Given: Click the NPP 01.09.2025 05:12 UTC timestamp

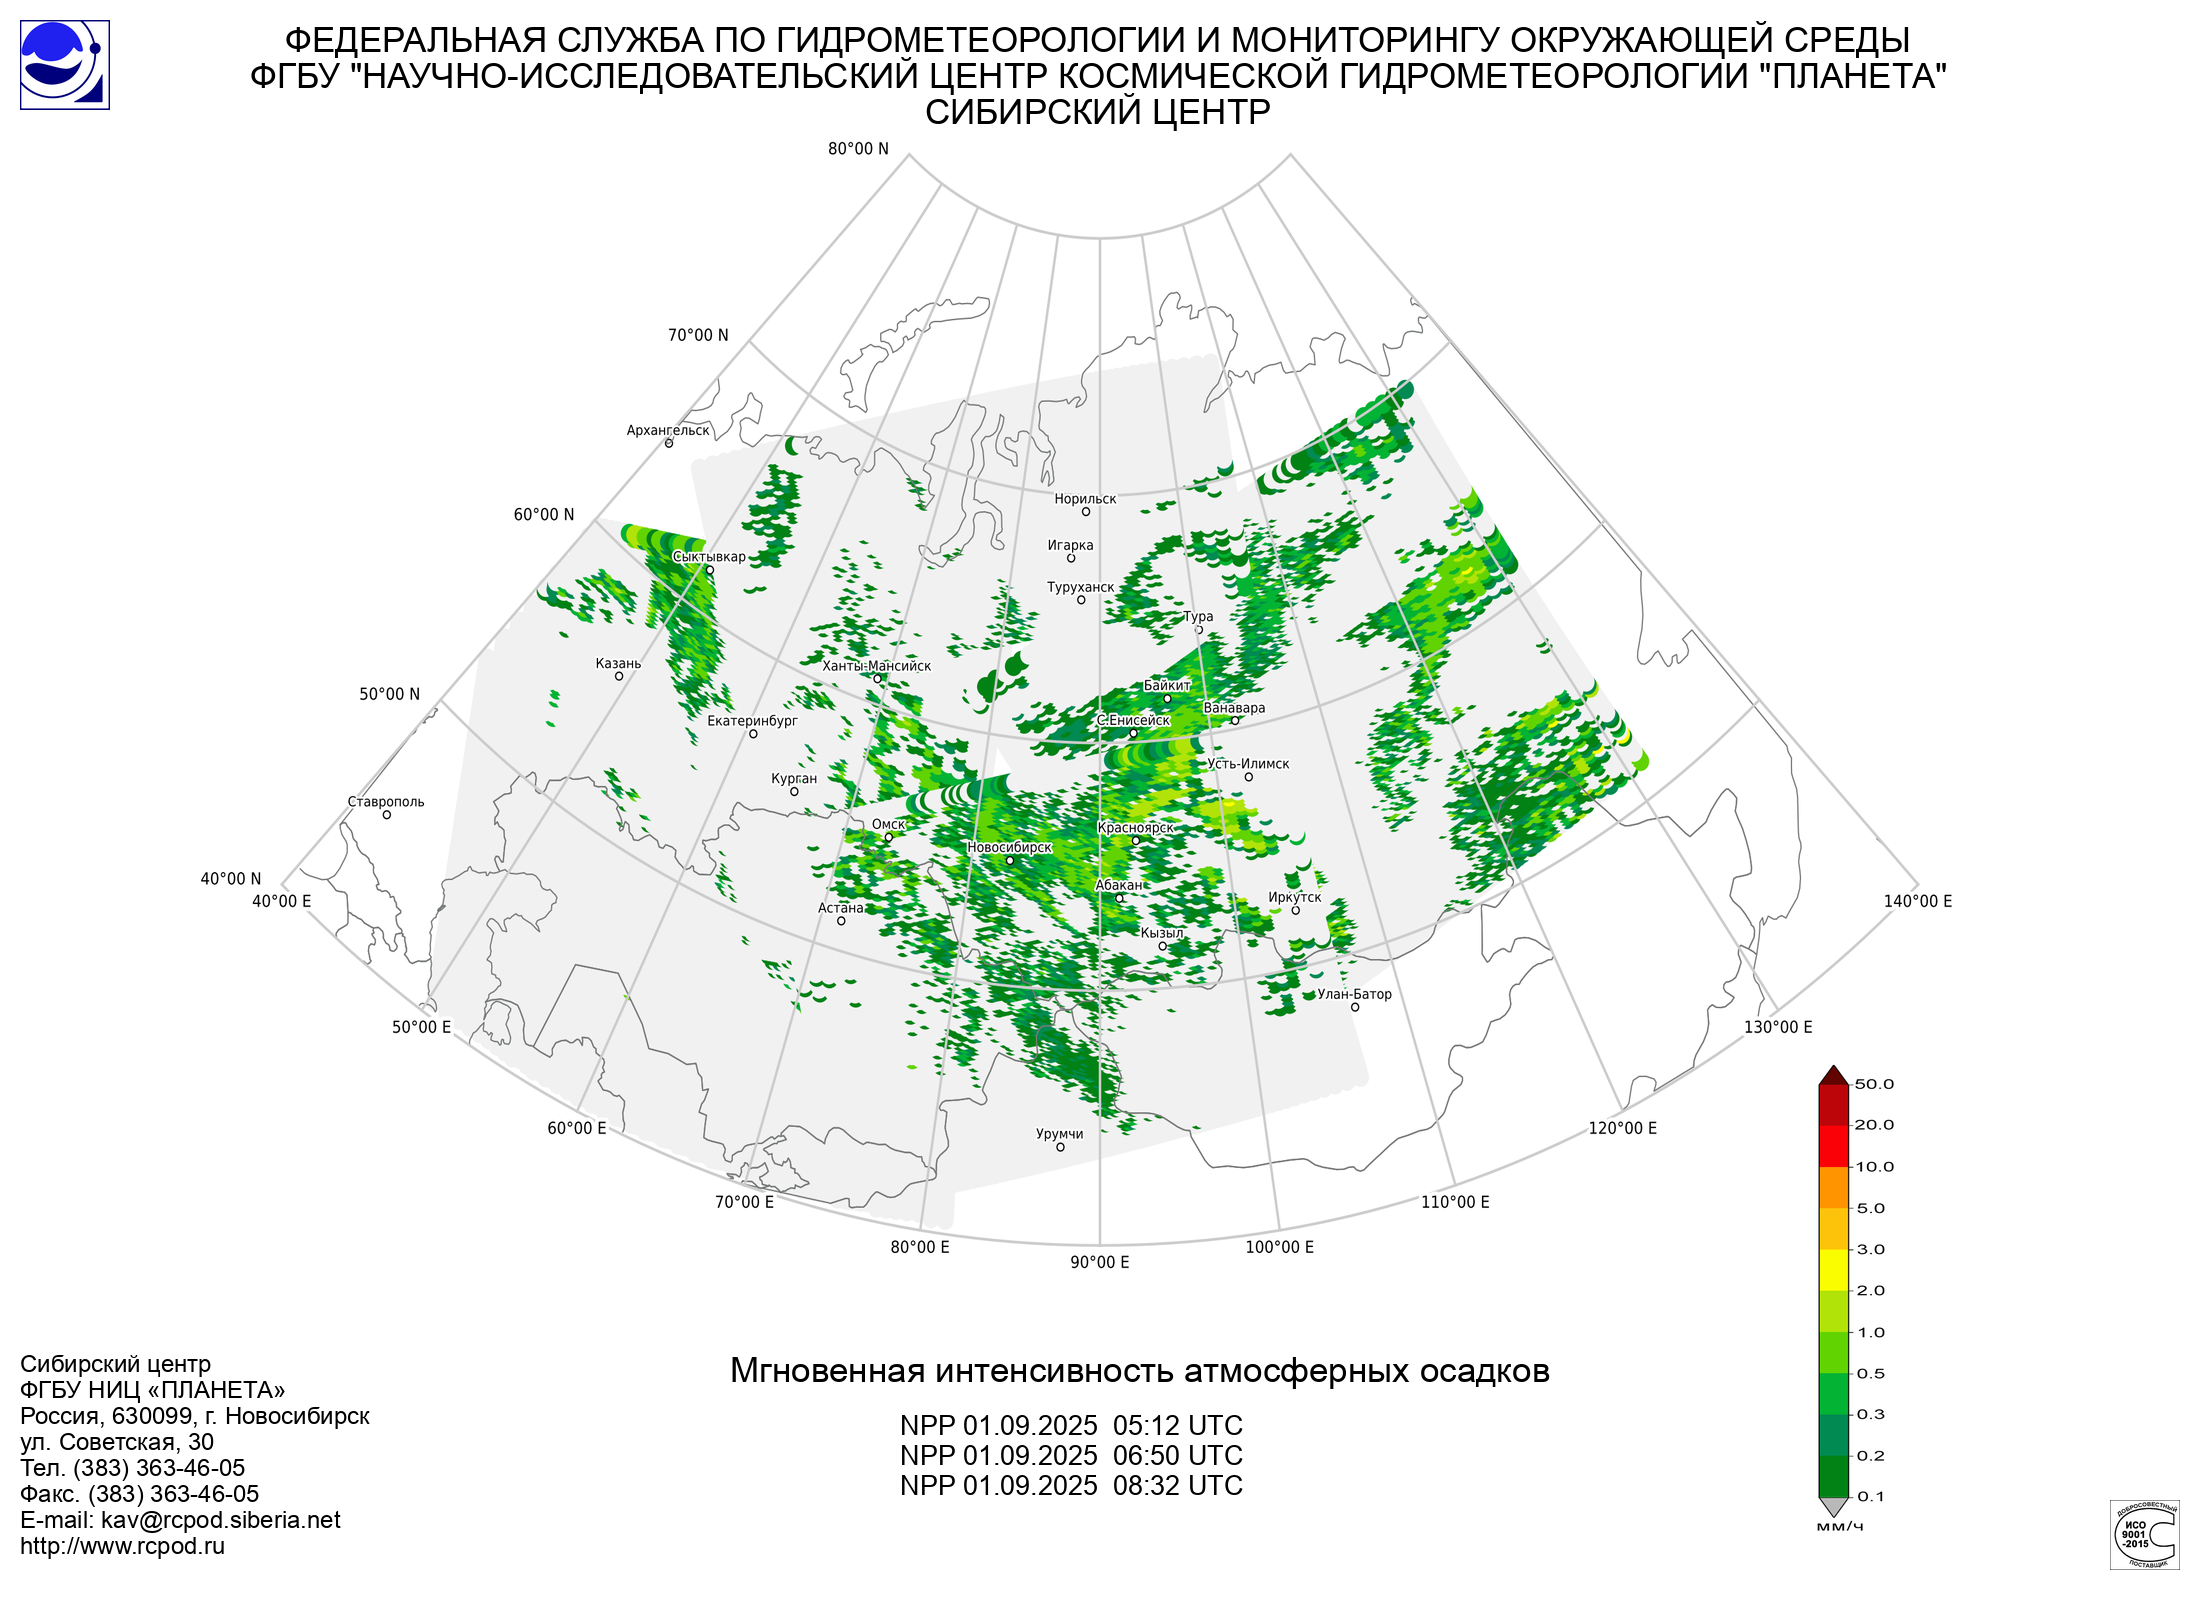Looking at the screenshot, I should pos(1071,1426).
